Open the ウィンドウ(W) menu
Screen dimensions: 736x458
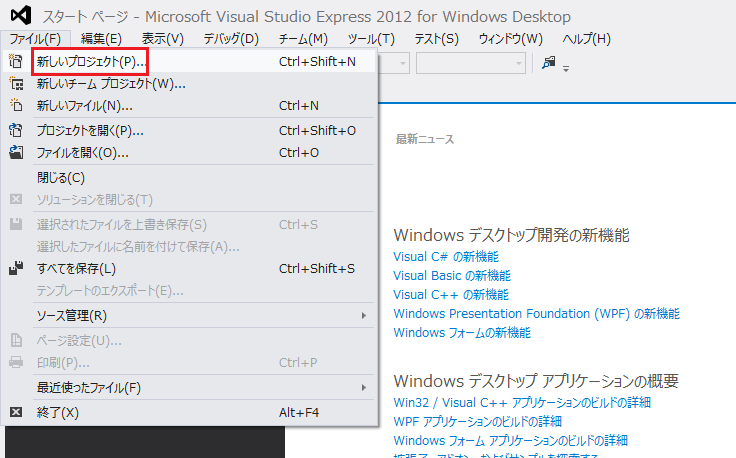(510, 38)
